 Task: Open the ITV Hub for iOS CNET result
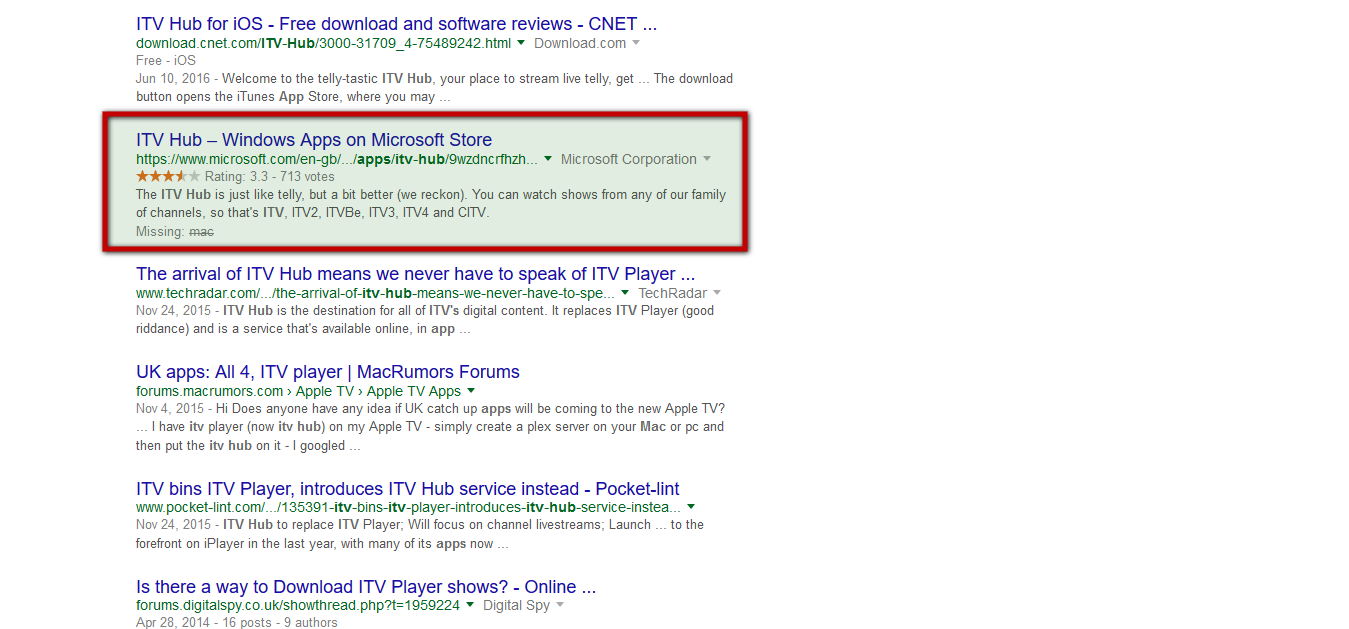396,24
